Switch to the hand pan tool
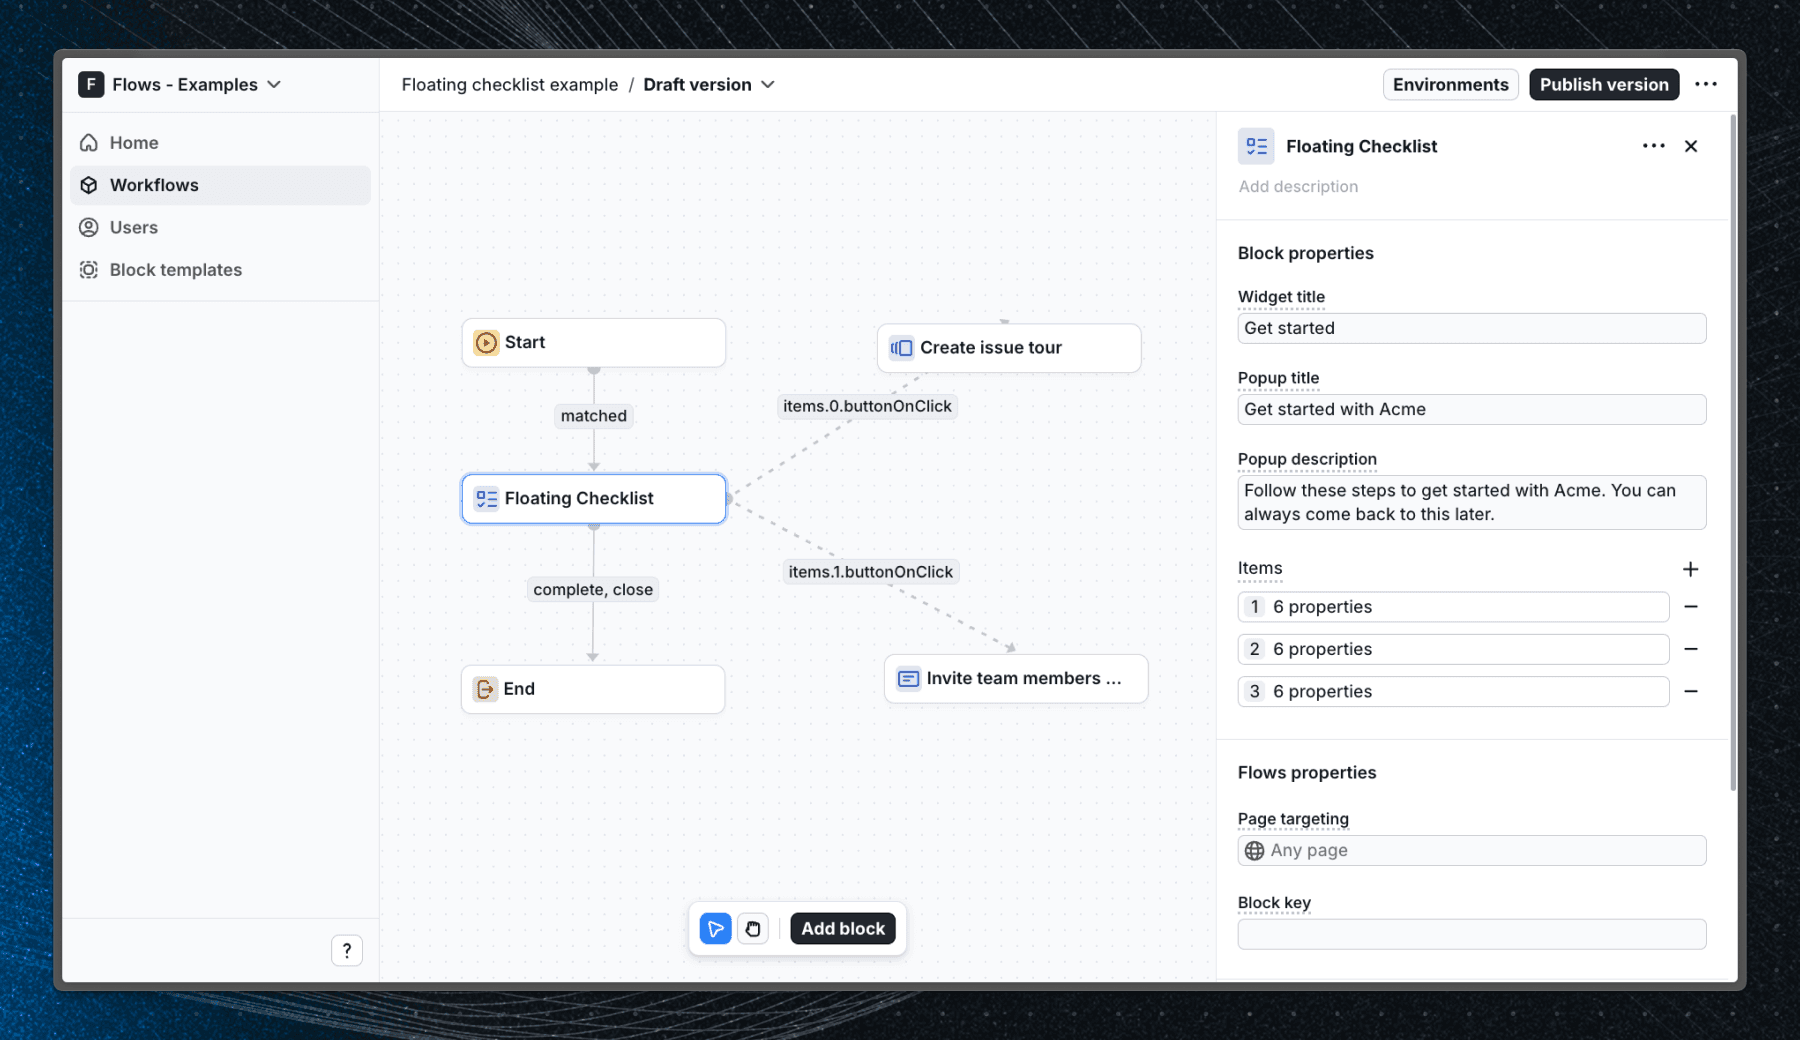 coord(752,928)
